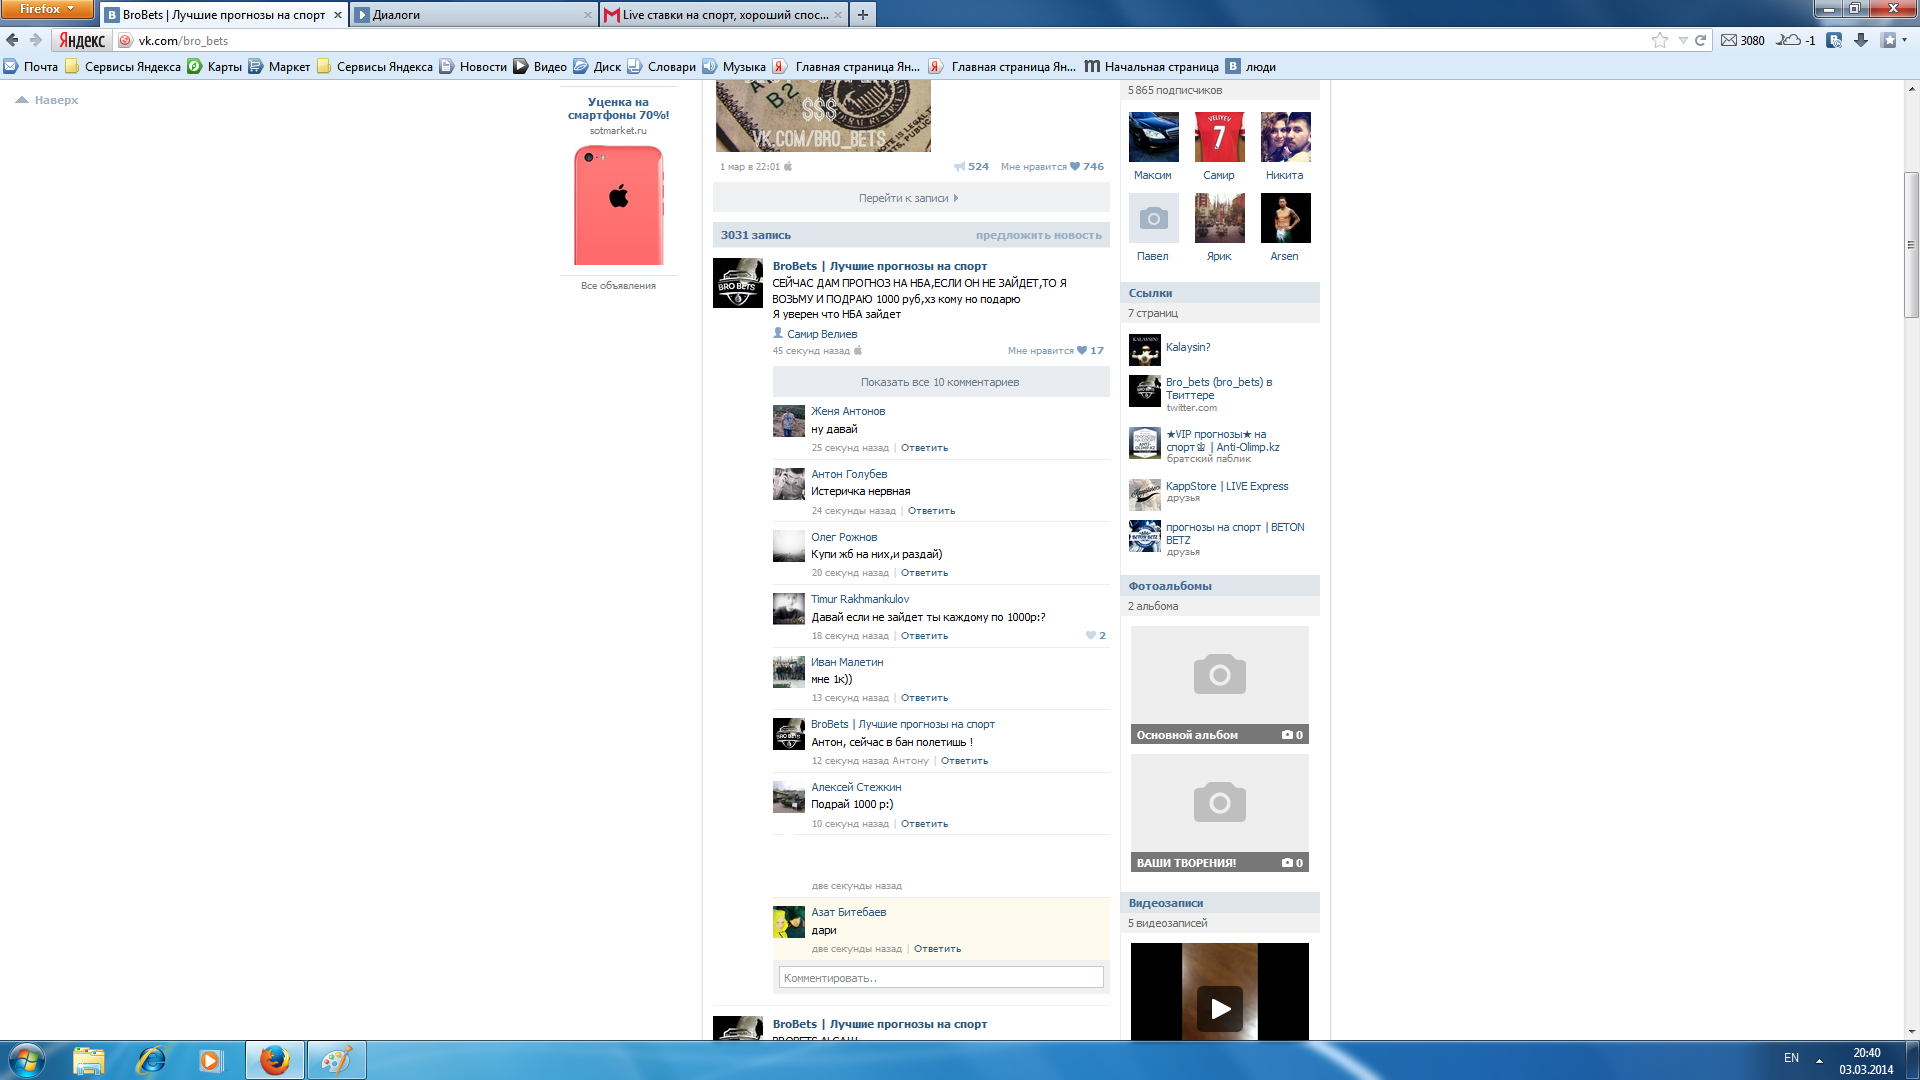Launch Internet Explorer from the taskbar
1920x1080 pixels.
coord(150,1060)
